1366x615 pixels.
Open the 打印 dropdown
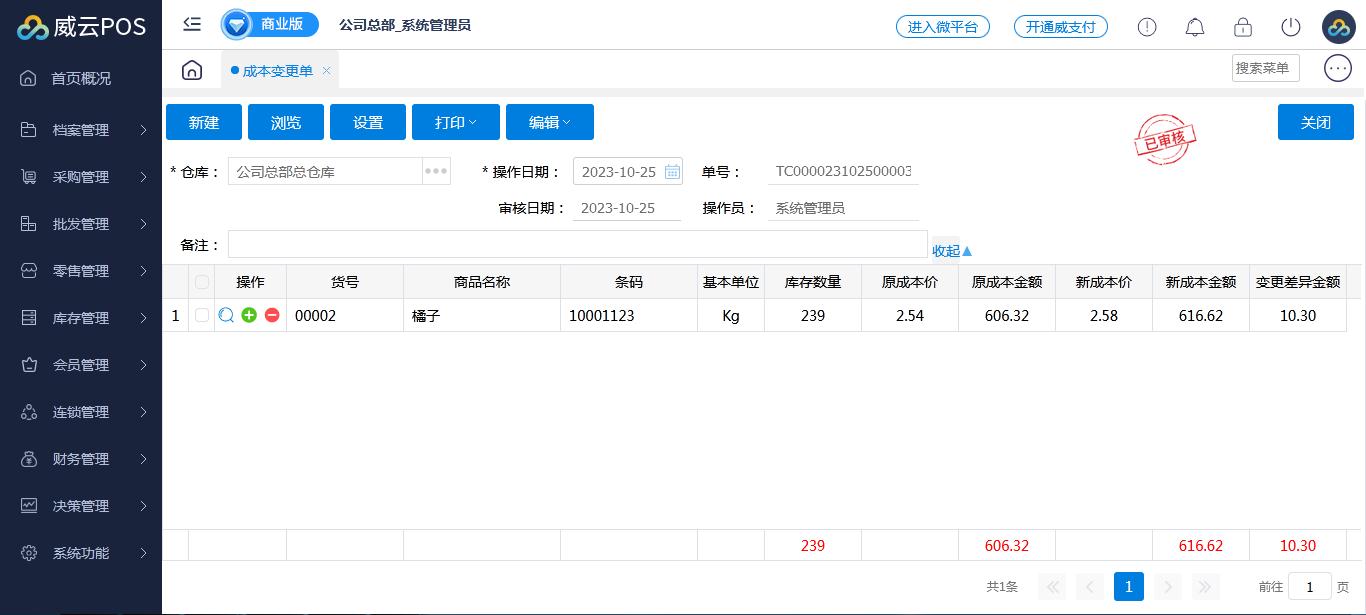455,122
